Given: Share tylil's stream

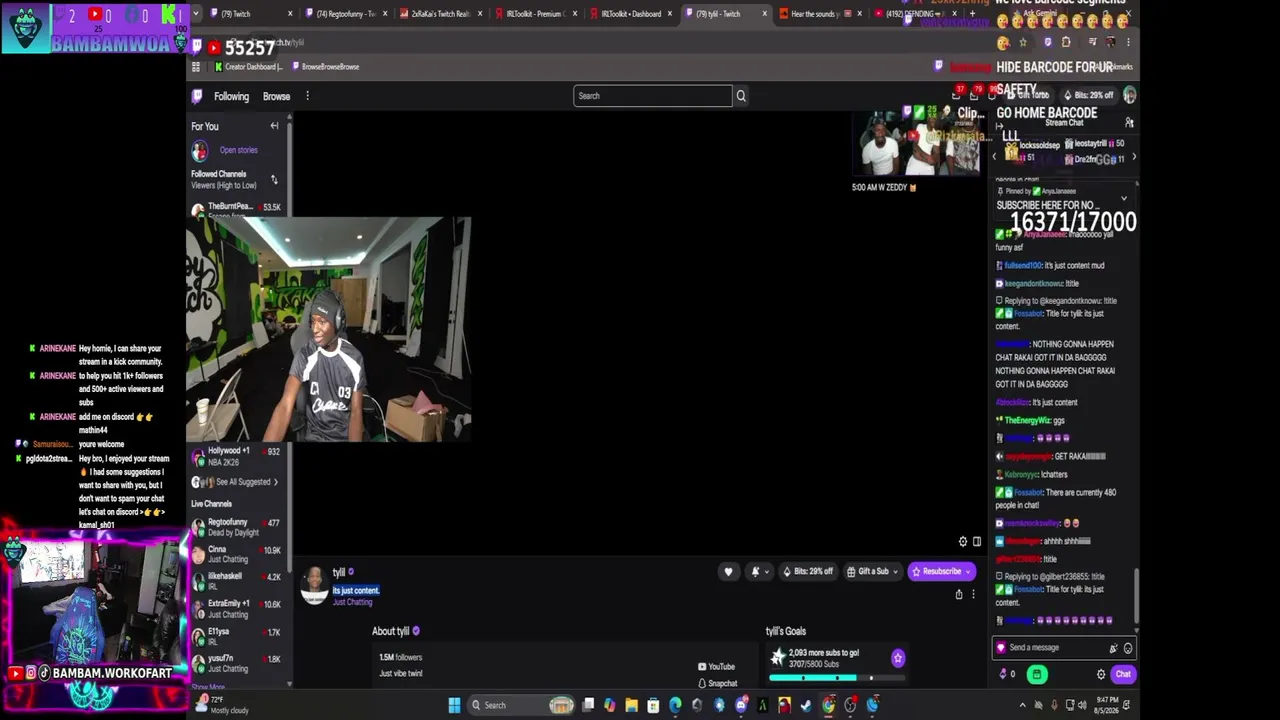Looking at the screenshot, I should tap(958, 594).
